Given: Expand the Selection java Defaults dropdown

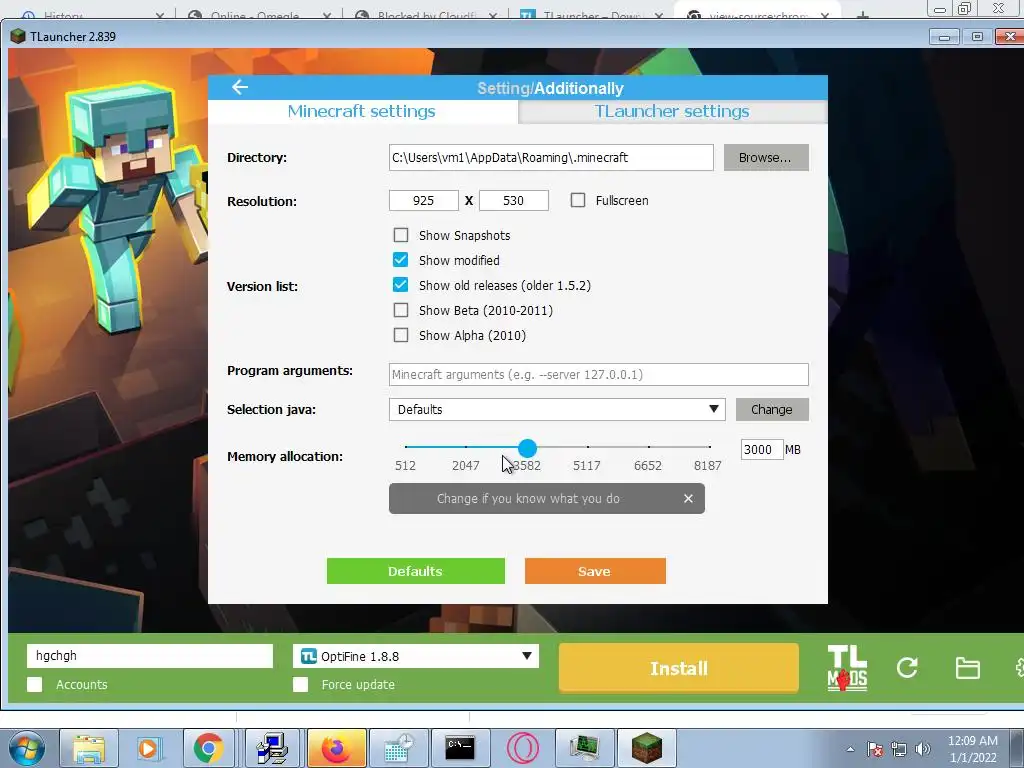Looking at the screenshot, I should (x=557, y=409).
